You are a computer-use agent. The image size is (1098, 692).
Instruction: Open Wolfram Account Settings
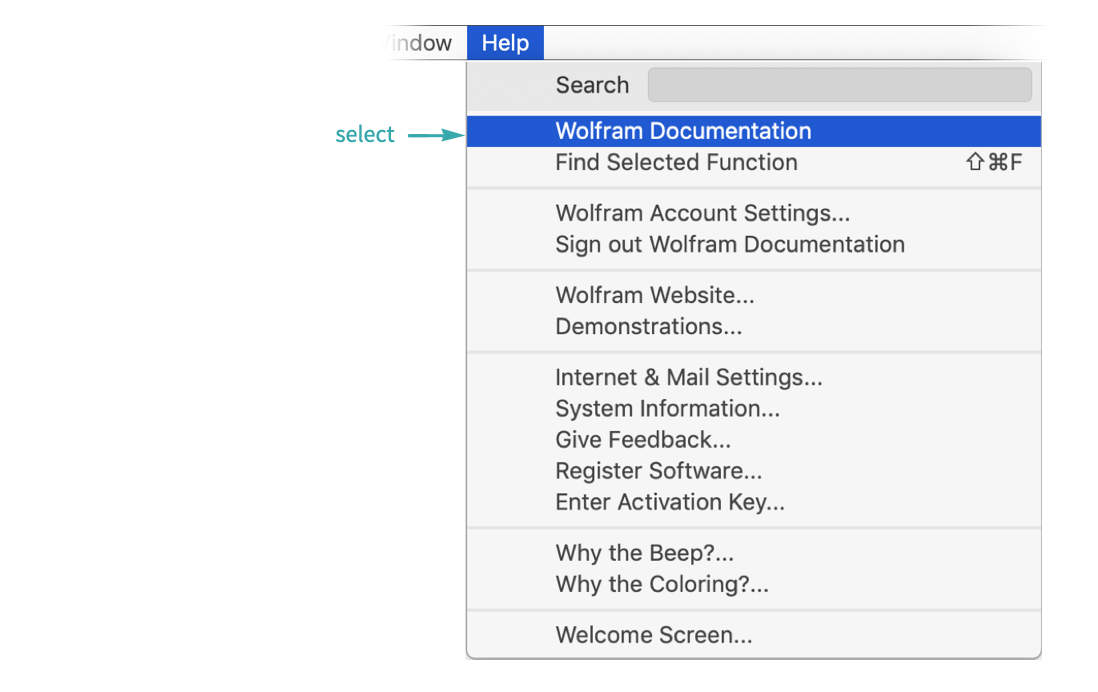point(702,213)
